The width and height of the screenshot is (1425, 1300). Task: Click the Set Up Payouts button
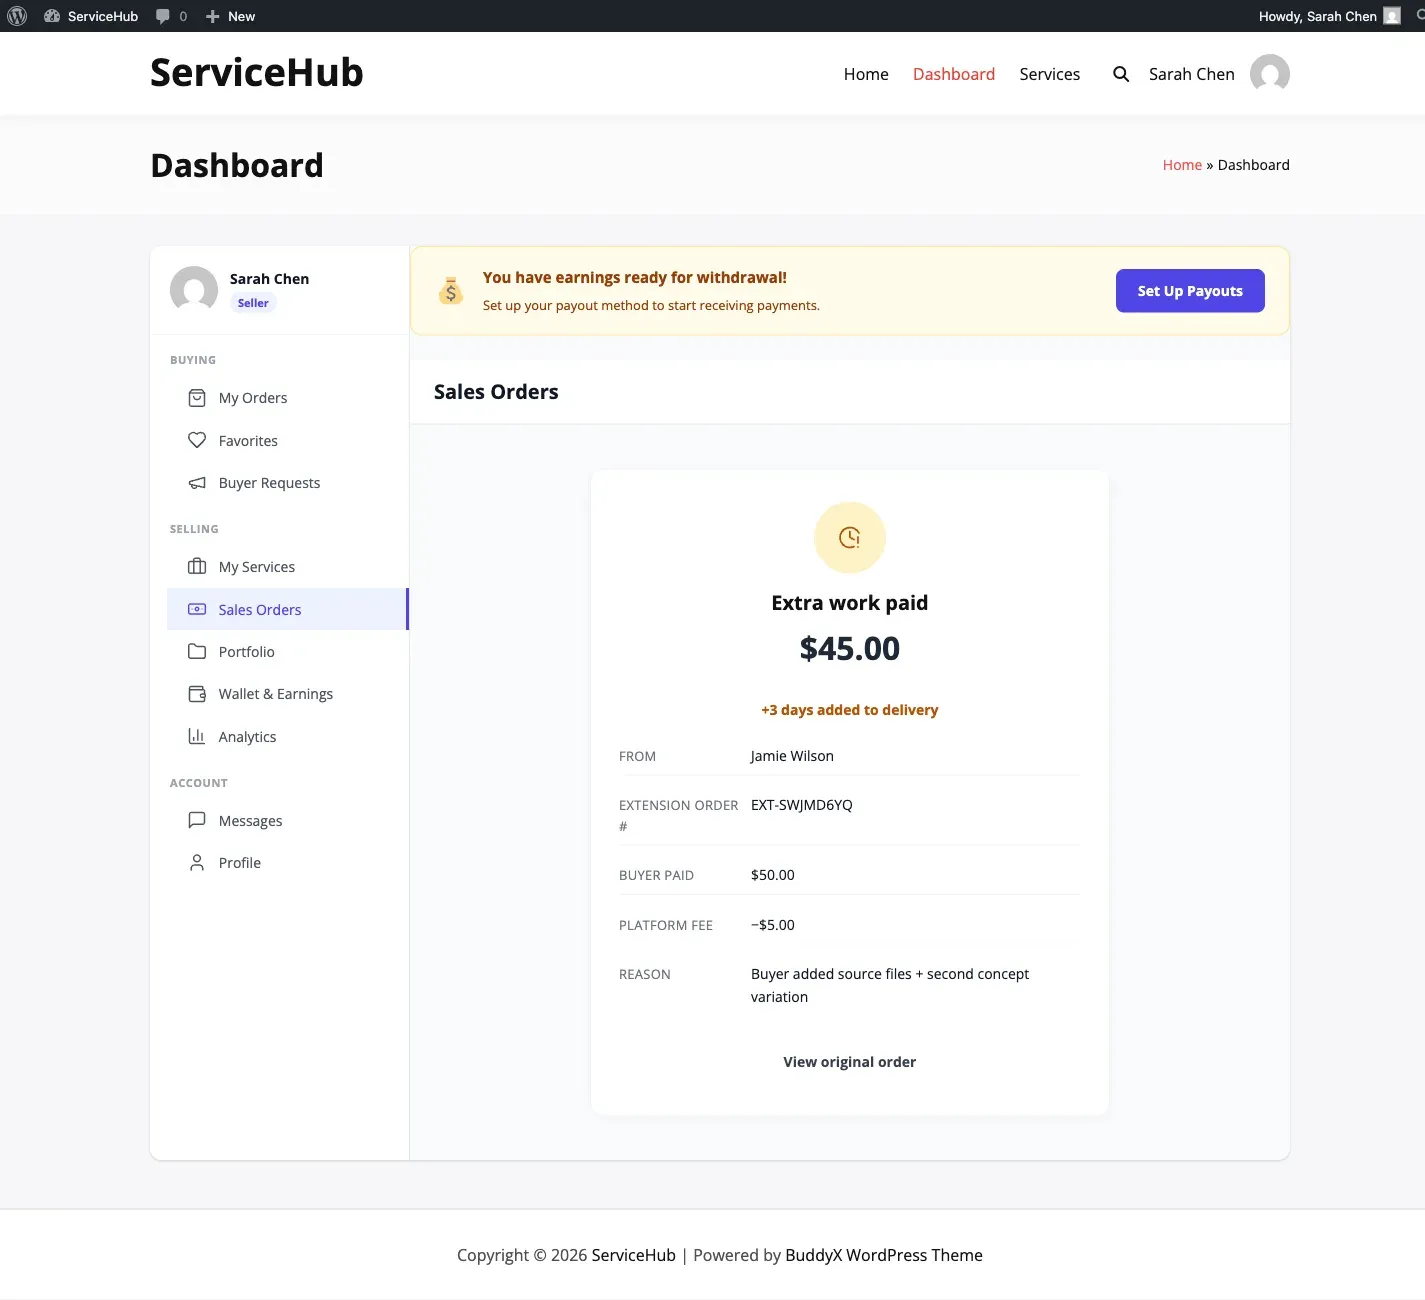click(x=1190, y=291)
